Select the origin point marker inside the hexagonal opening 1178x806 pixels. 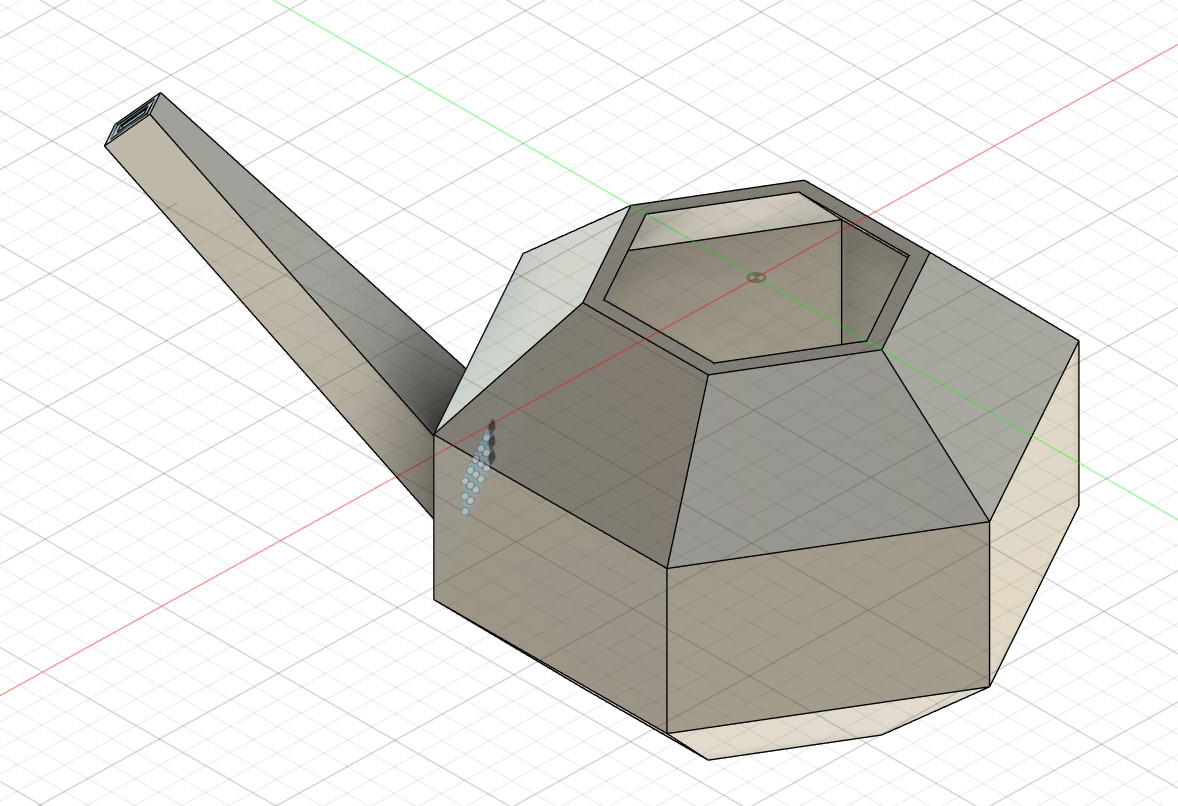coord(757,277)
